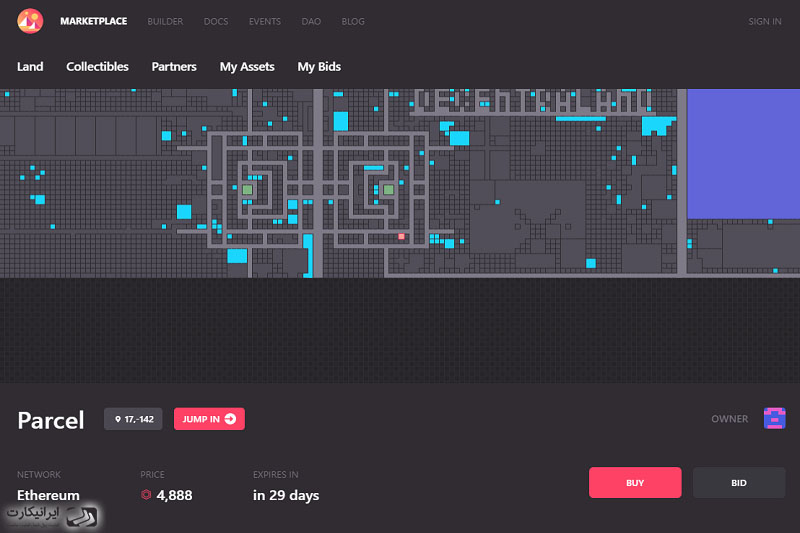800x533 pixels.
Task: Click the OWNER label
Action: coord(730,419)
